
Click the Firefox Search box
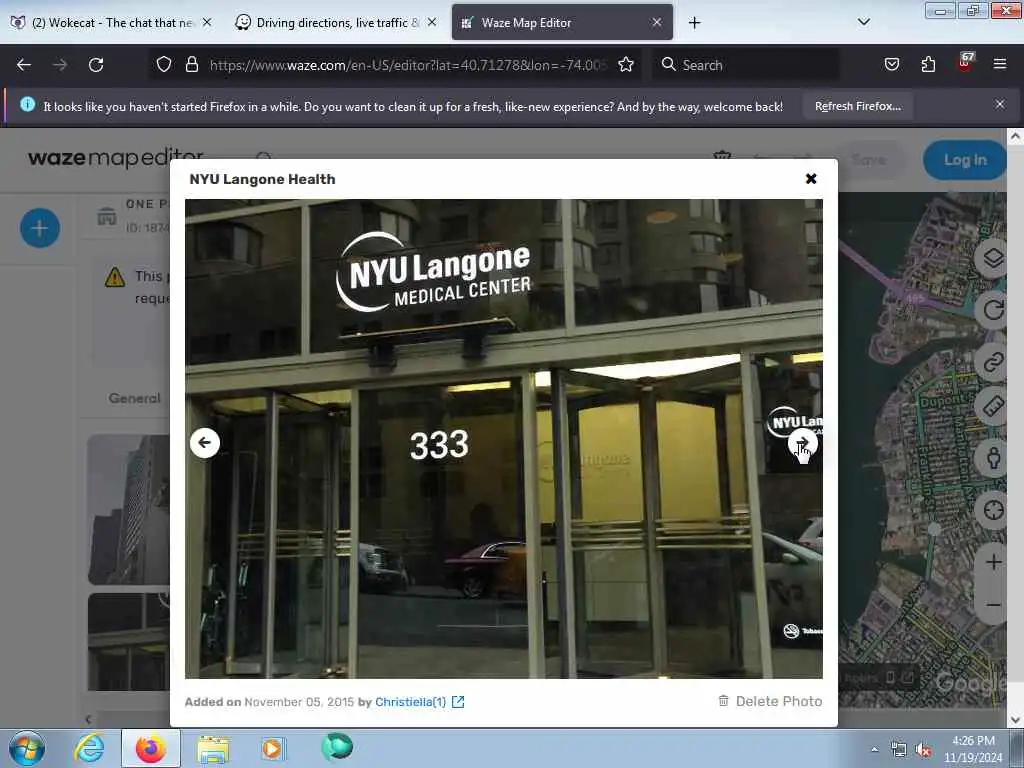coord(746,65)
